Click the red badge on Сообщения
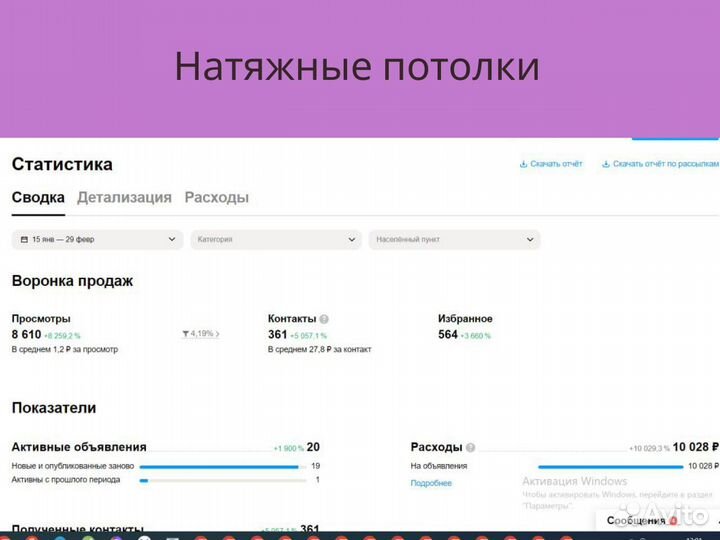Viewport: 720px width, 540px height. click(673, 521)
